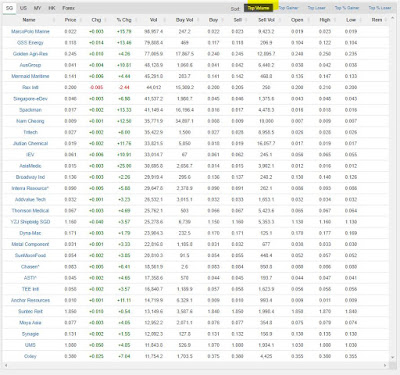Open Mermaid Maritime stock link

point(30,76)
